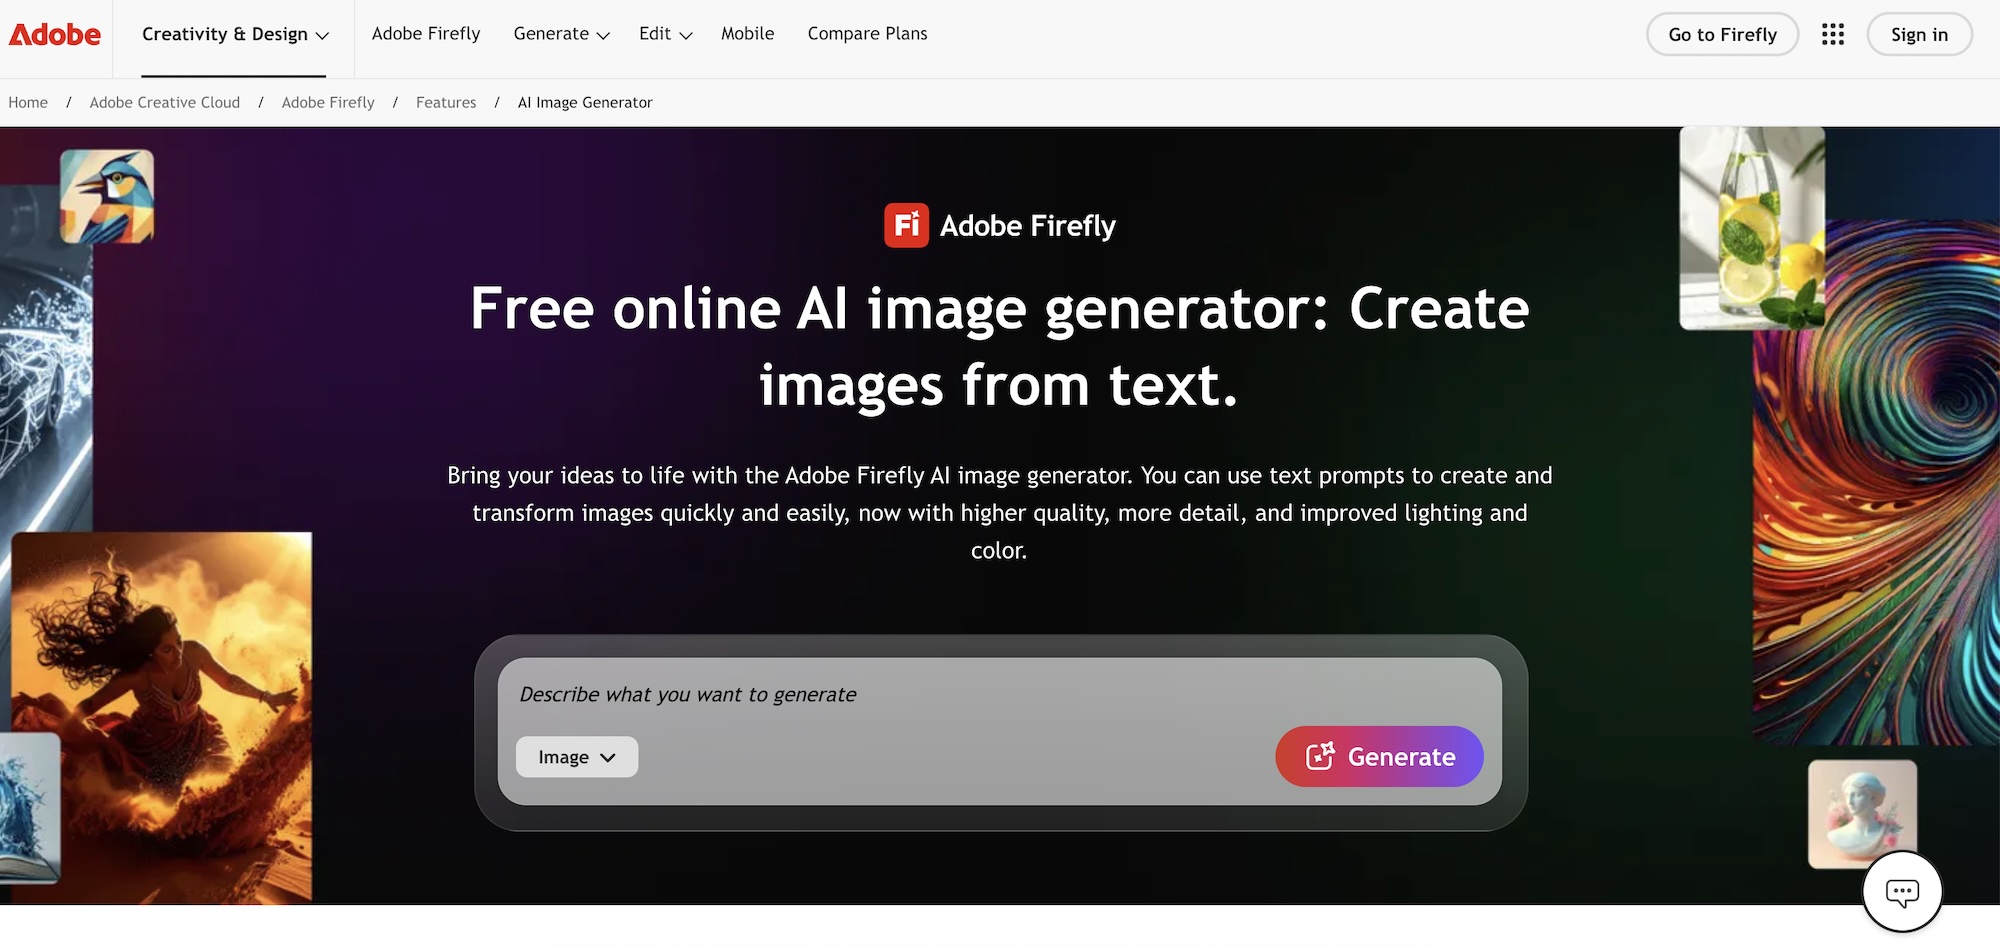2000x947 pixels.
Task: Click the Adobe Firefly Fi logo icon
Action: [906, 225]
